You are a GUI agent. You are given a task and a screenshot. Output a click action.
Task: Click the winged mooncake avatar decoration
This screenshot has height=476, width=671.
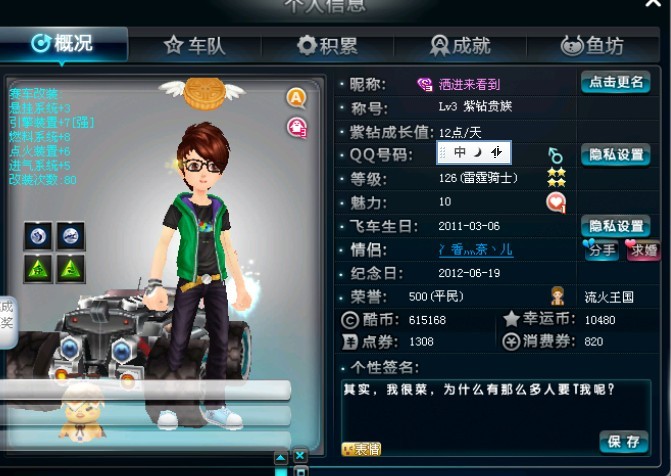click(204, 93)
